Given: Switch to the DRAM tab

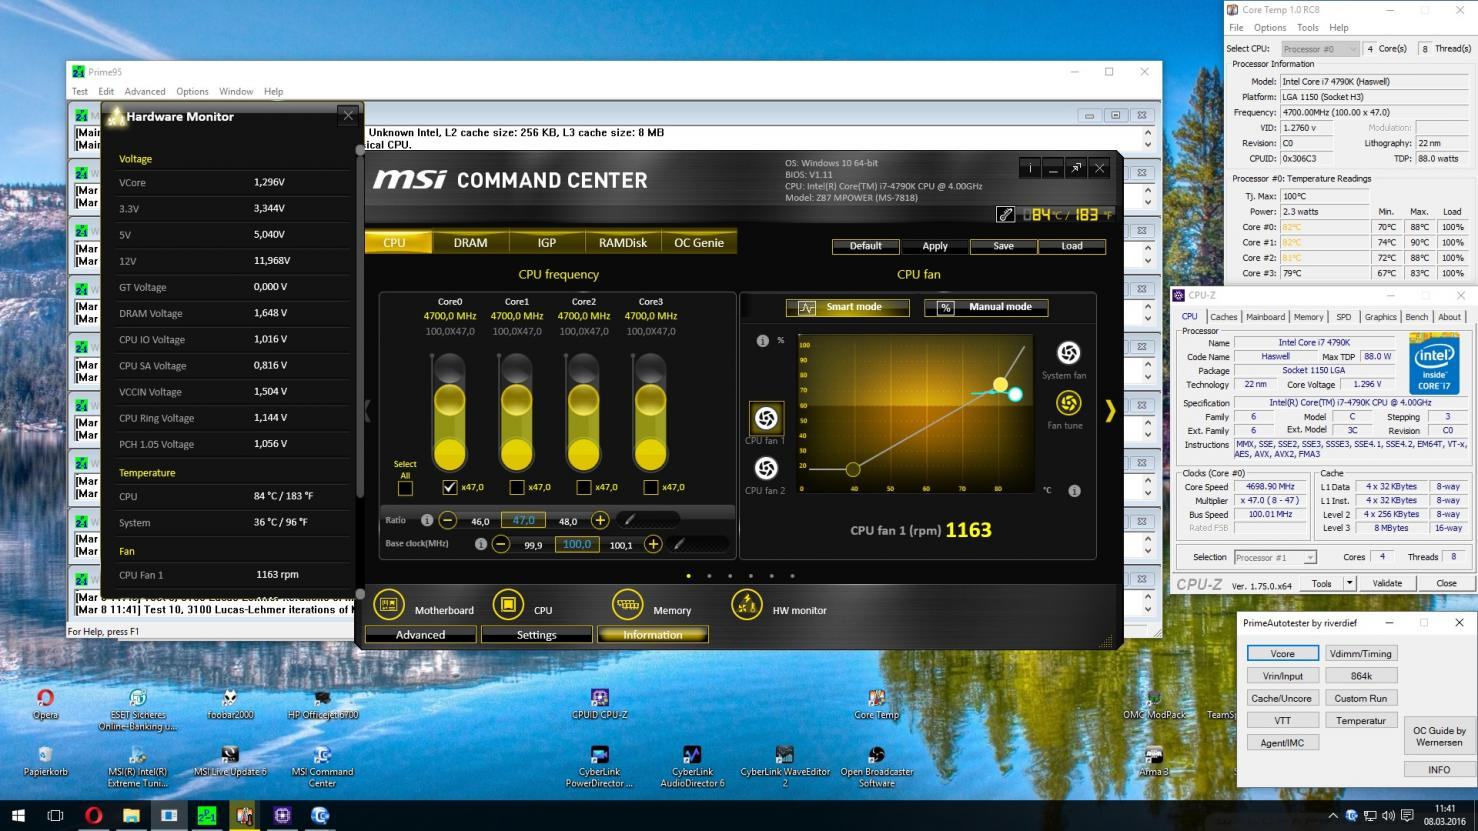Looking at the screenshot, I should pyautogui.click(x=470, y=242).
